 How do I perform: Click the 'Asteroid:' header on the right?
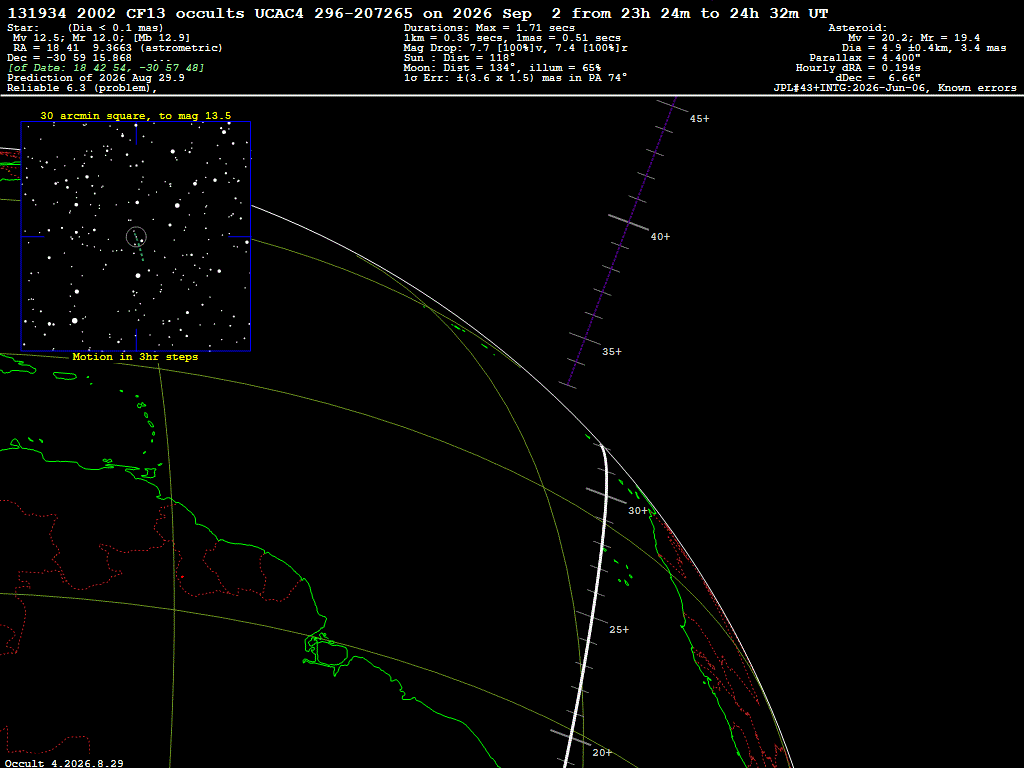(x=857, y=28)
